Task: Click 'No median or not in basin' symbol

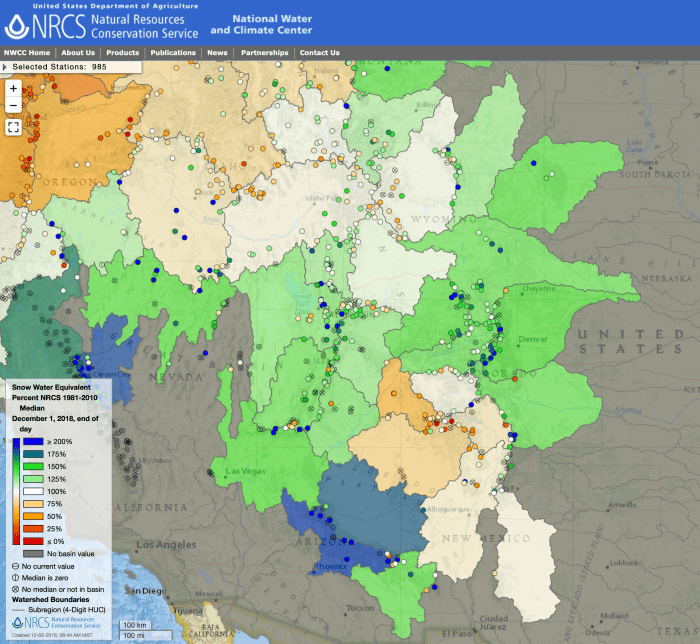Action: [x=13, y=589]
